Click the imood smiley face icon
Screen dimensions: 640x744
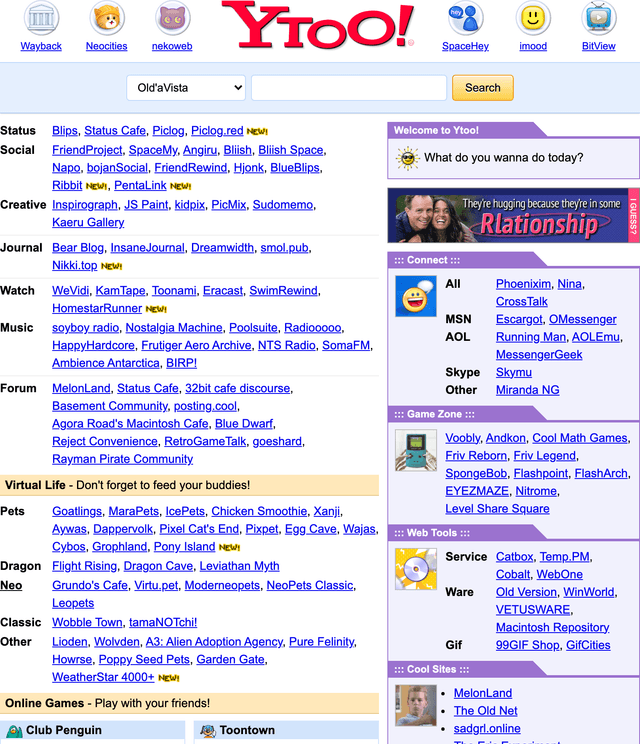coord(533,18)
